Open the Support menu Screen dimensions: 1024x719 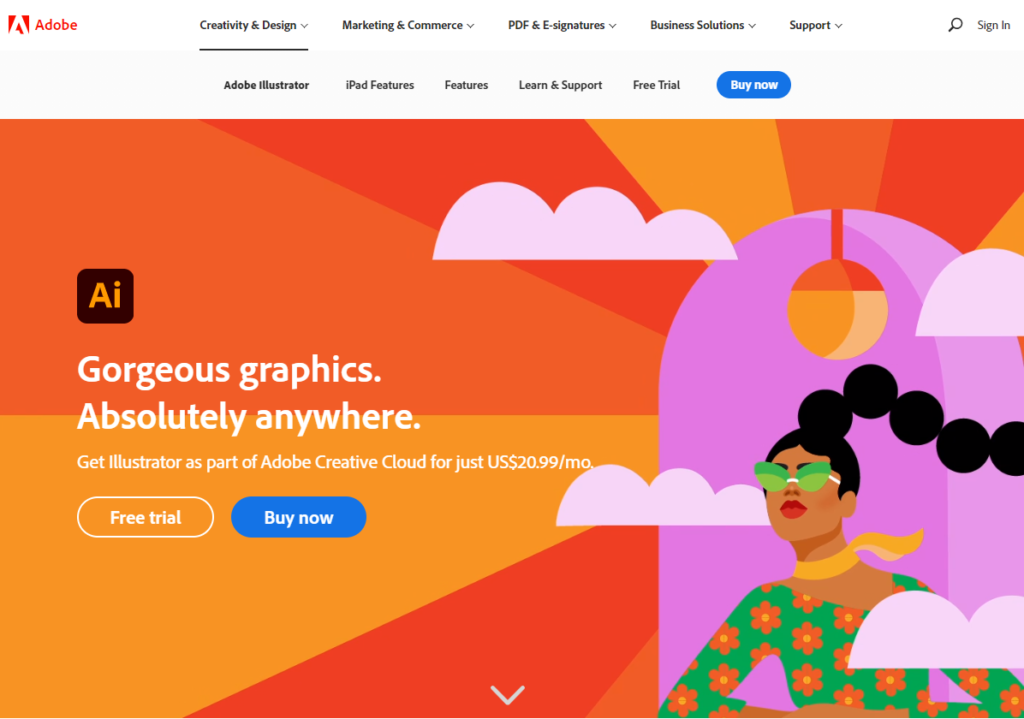tap(816, 25)
